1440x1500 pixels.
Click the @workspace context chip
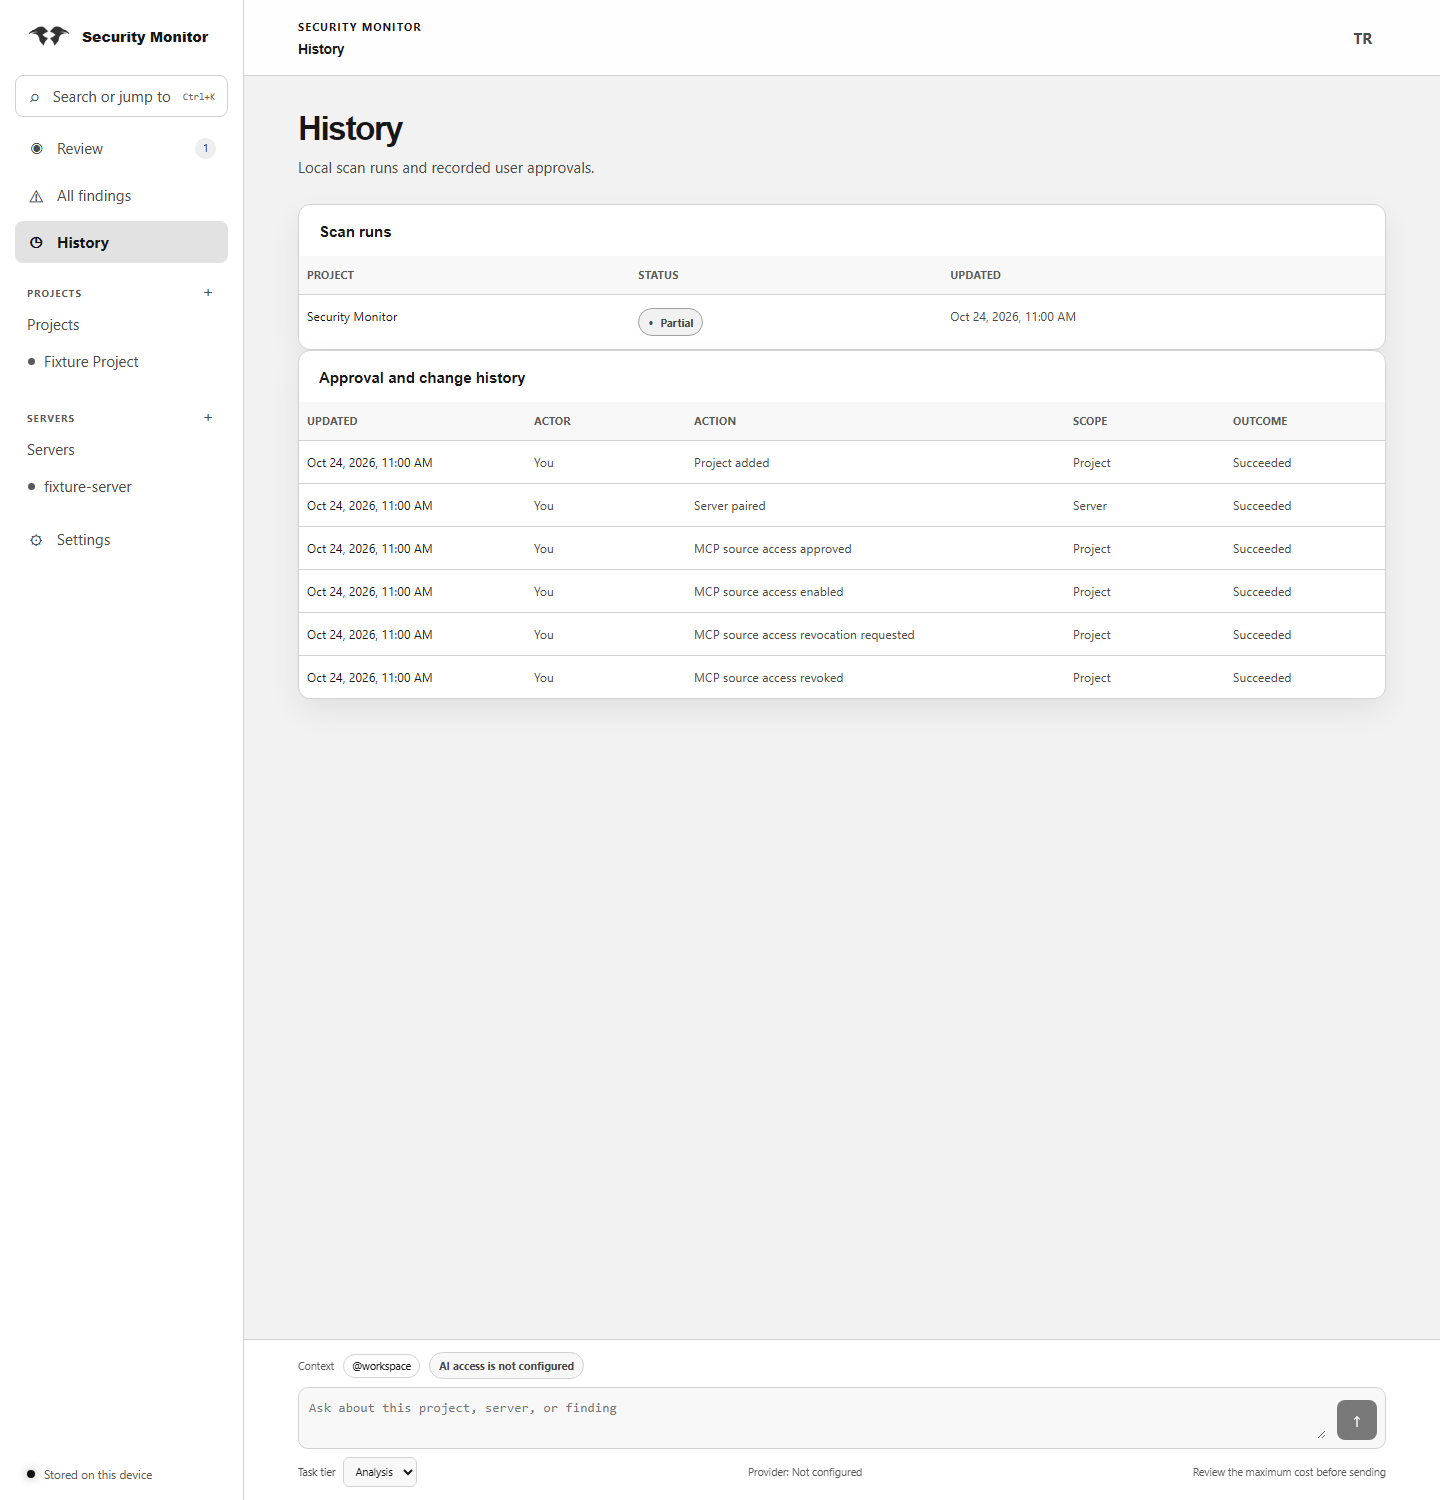tap(381, 1366)
